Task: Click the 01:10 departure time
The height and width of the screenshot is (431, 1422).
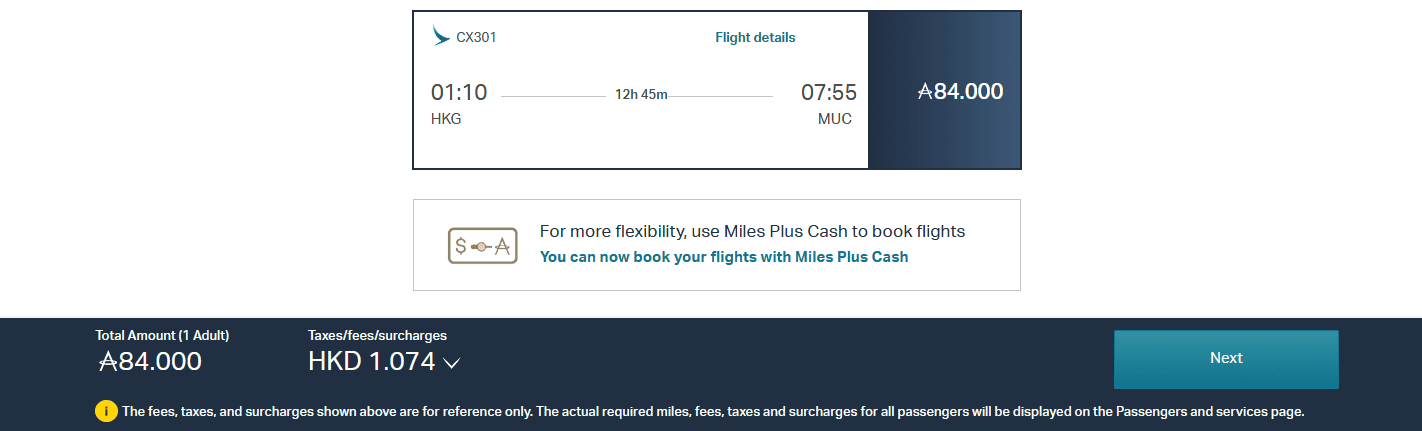Action: (459, 93)
